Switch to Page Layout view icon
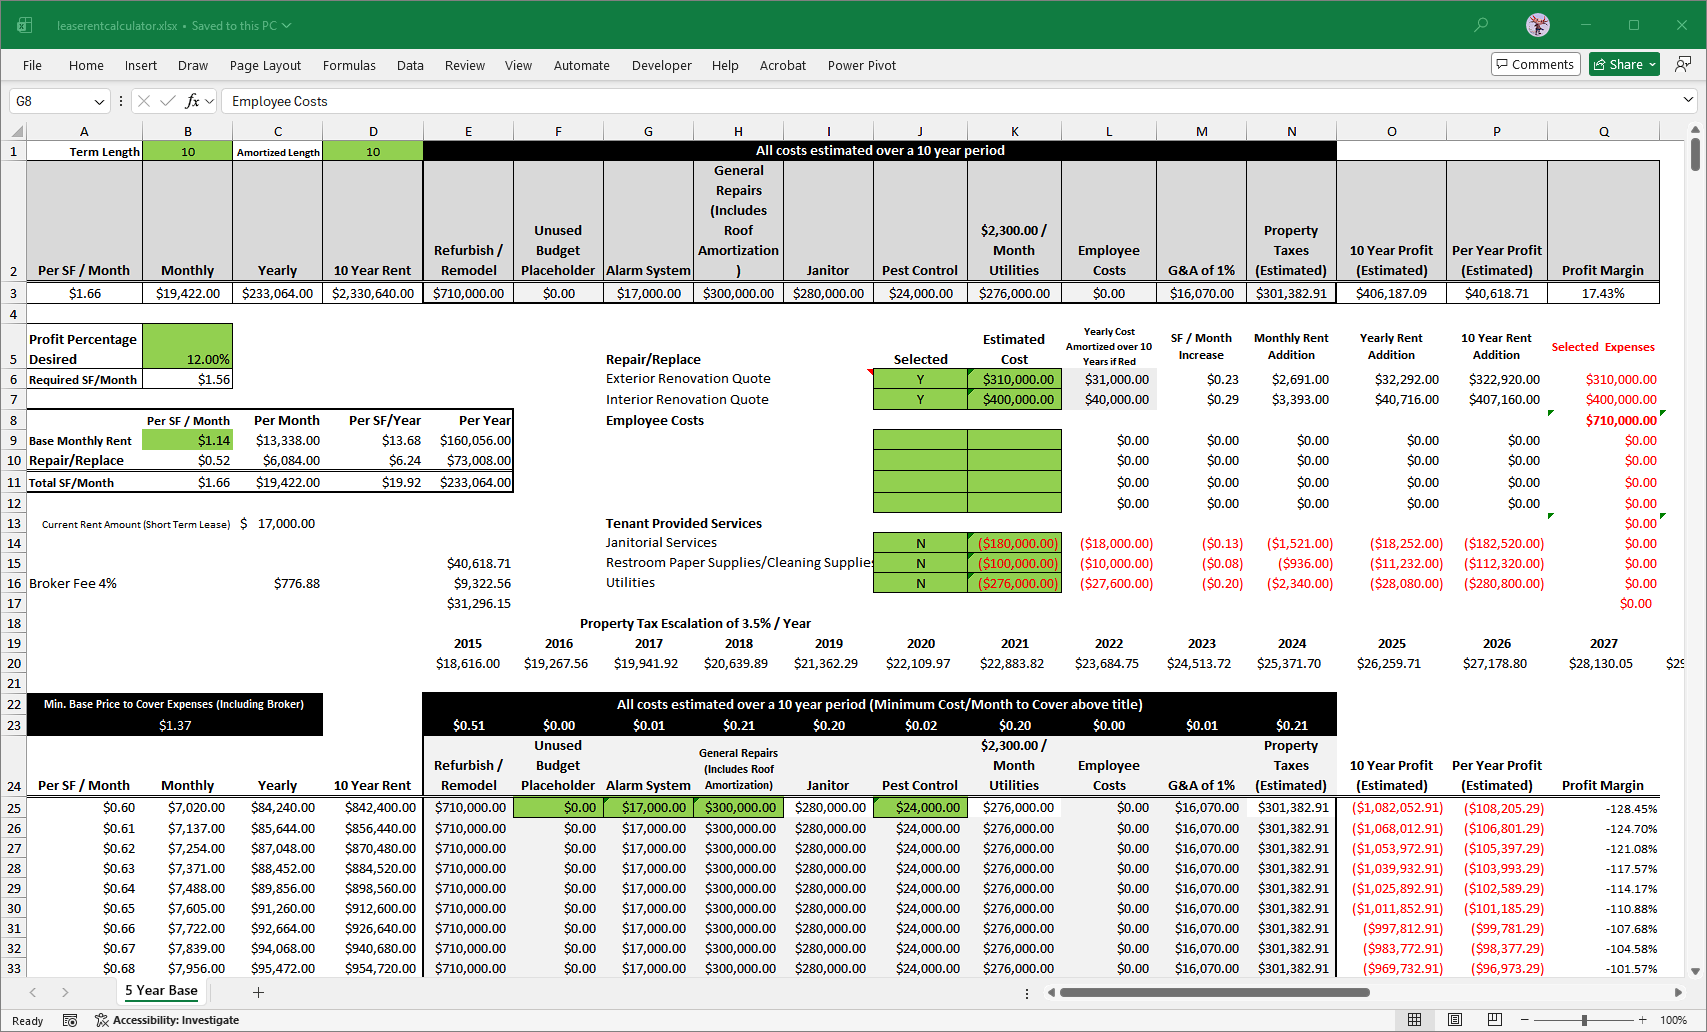This screenshot has height=1032, width=1707. [1455, 1020]
